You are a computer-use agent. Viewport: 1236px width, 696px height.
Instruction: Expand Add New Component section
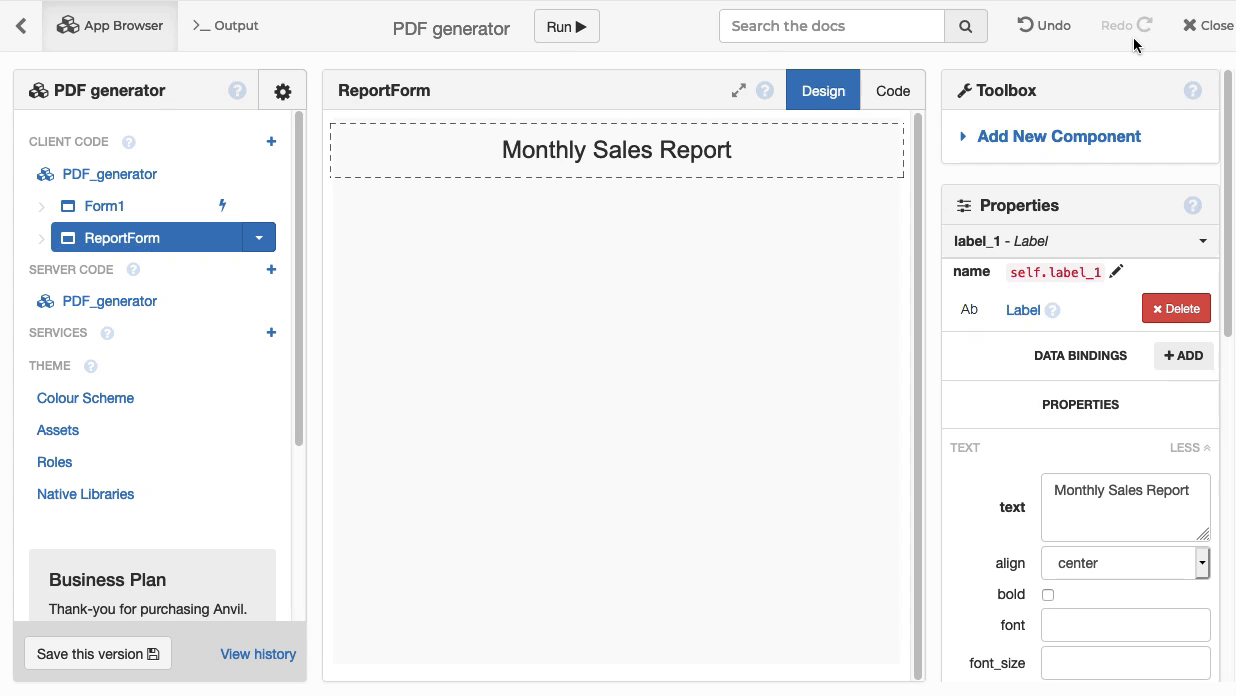1058,137
